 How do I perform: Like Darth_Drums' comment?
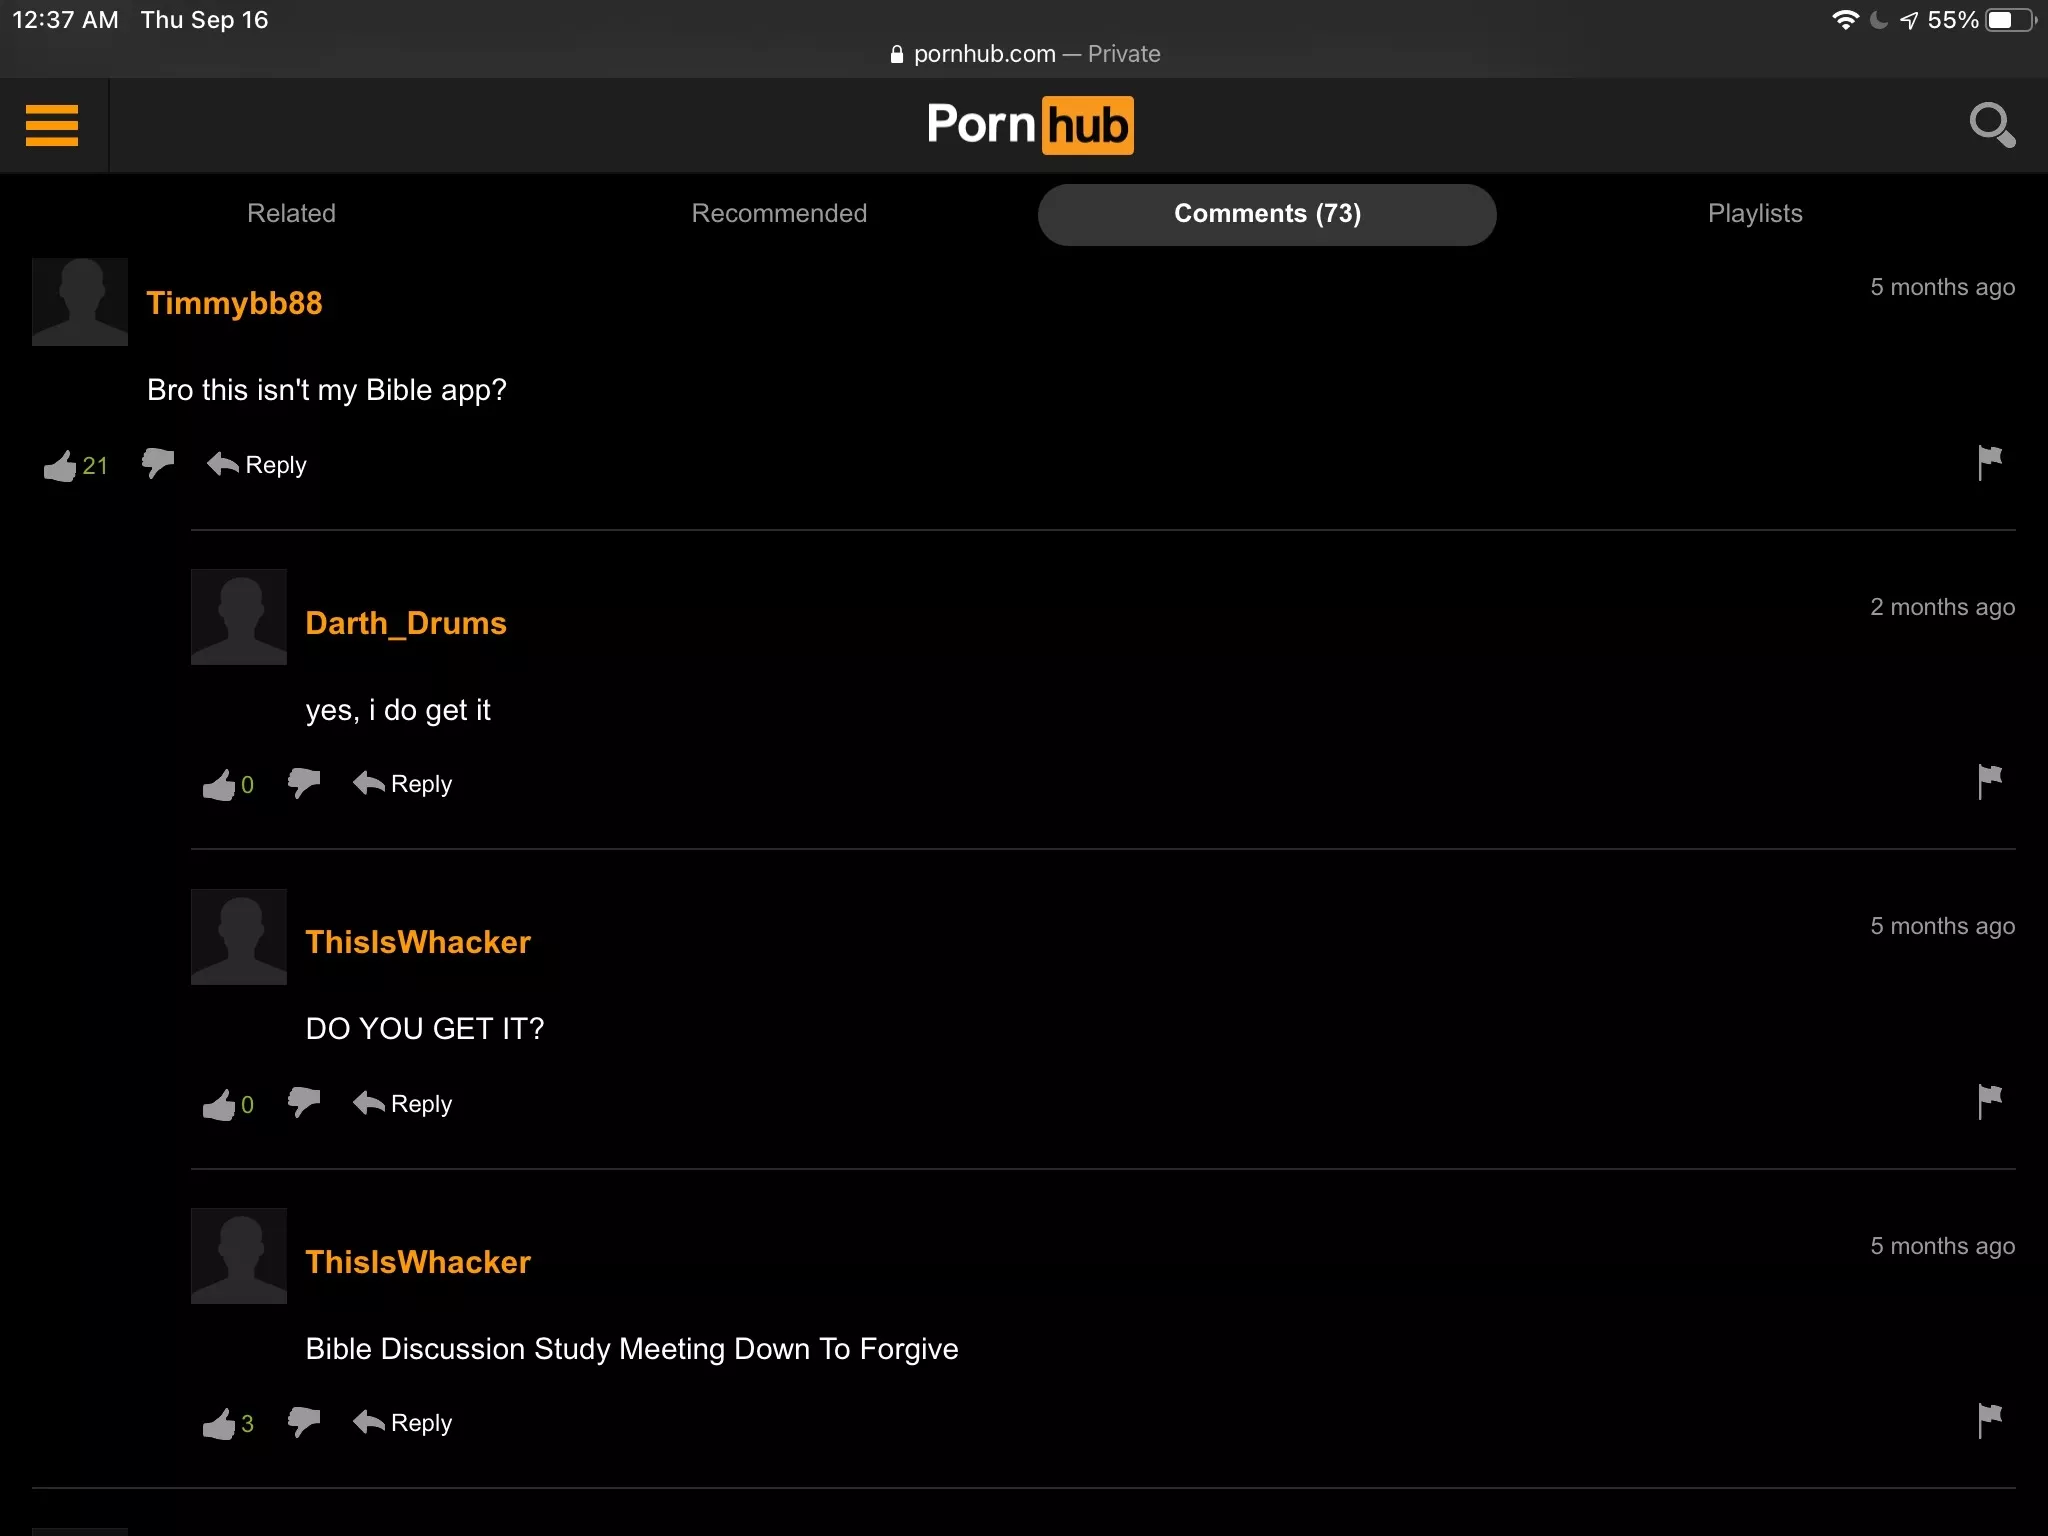pos(219,785)
